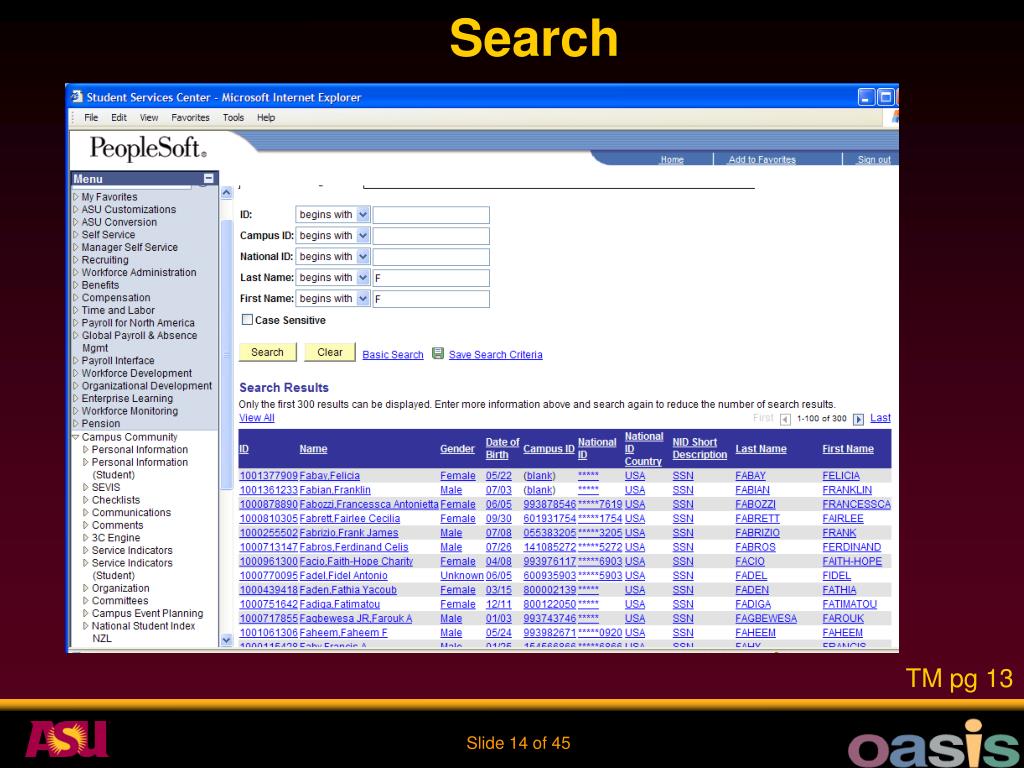Click the Sign out link
This screenshot has width=1024, height=768.
(874, 159)
